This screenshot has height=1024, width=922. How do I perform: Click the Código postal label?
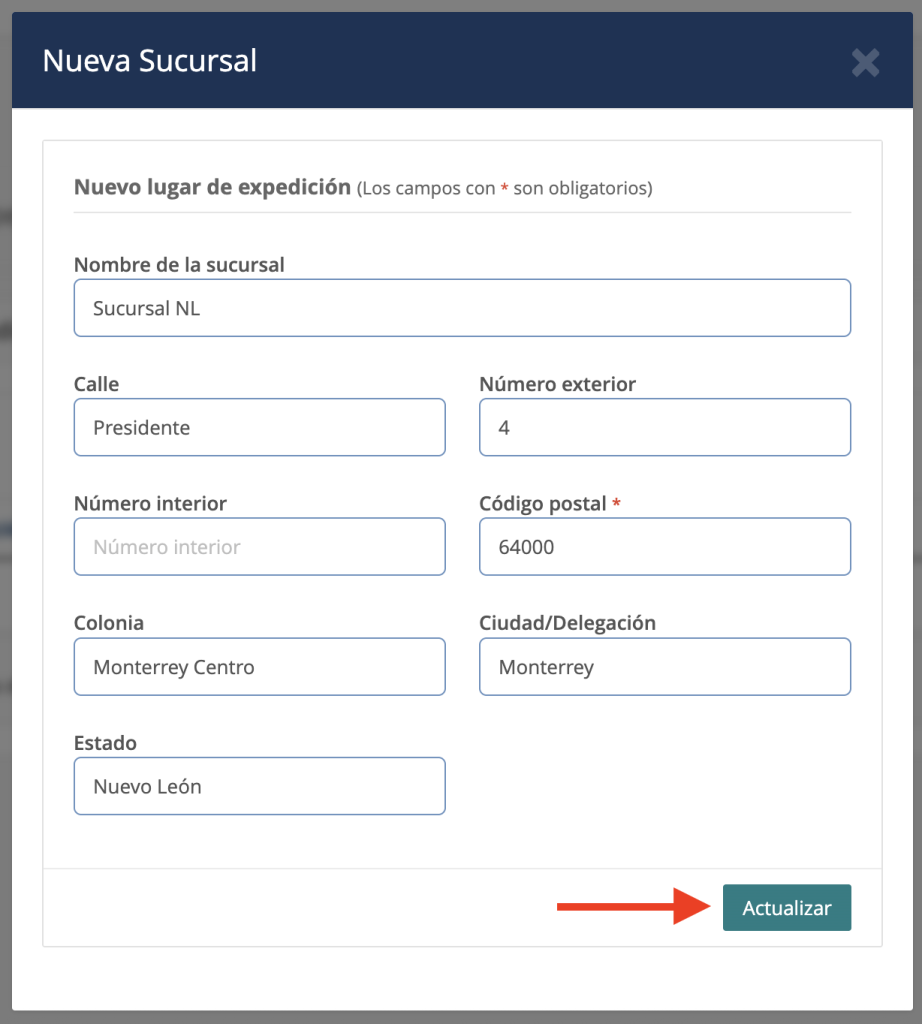pos(543,504)
